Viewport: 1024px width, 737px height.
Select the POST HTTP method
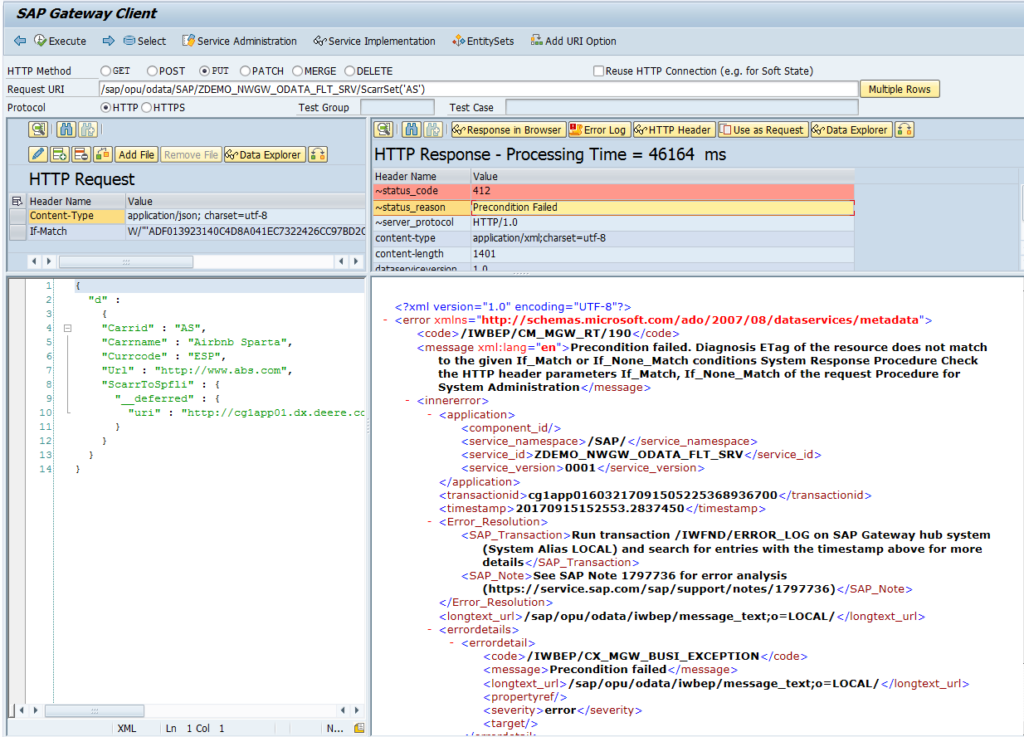[152, 71]
